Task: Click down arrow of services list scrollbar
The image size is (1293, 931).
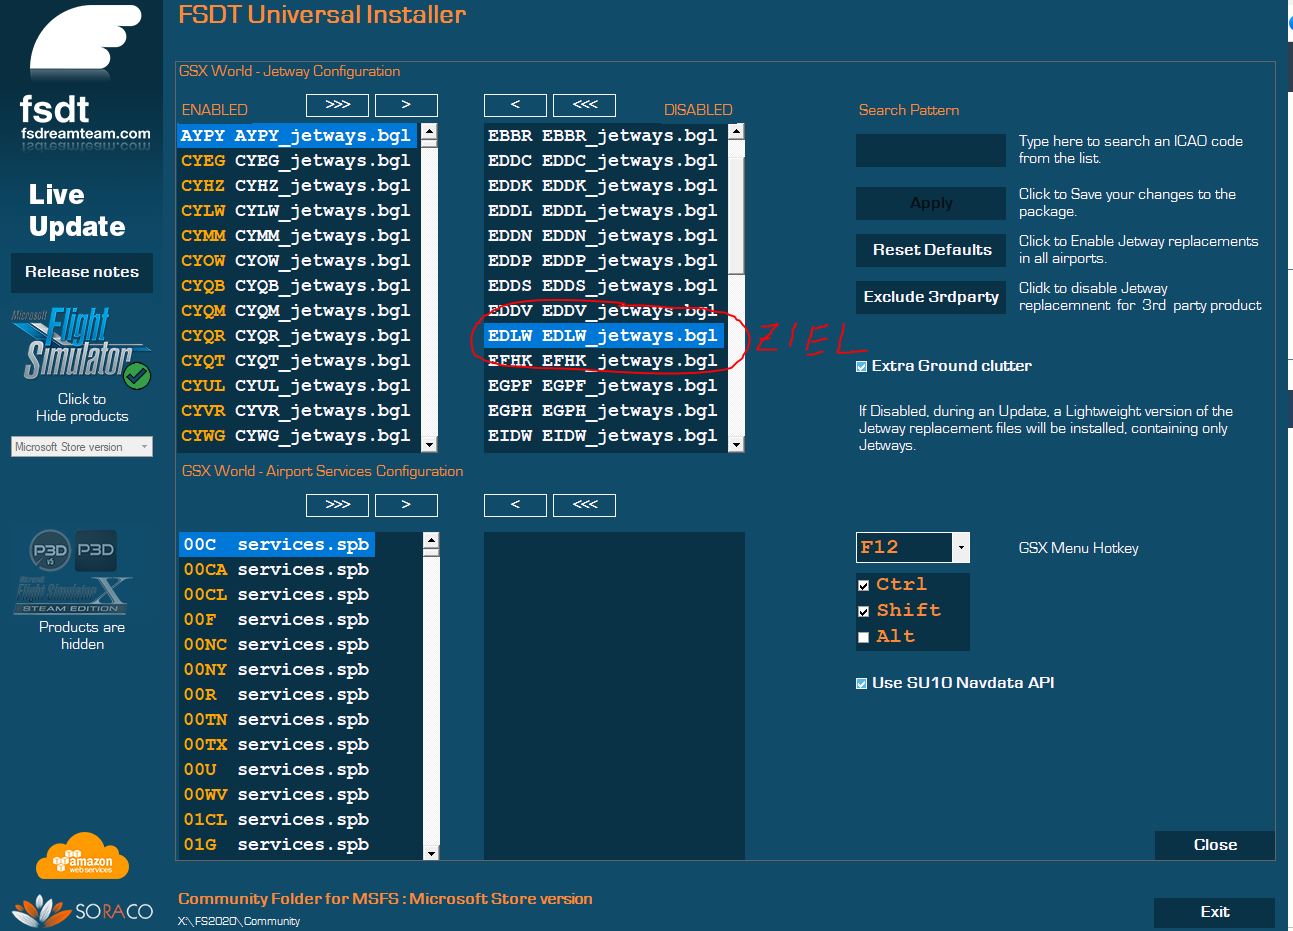Action: (x=431, y=853)
